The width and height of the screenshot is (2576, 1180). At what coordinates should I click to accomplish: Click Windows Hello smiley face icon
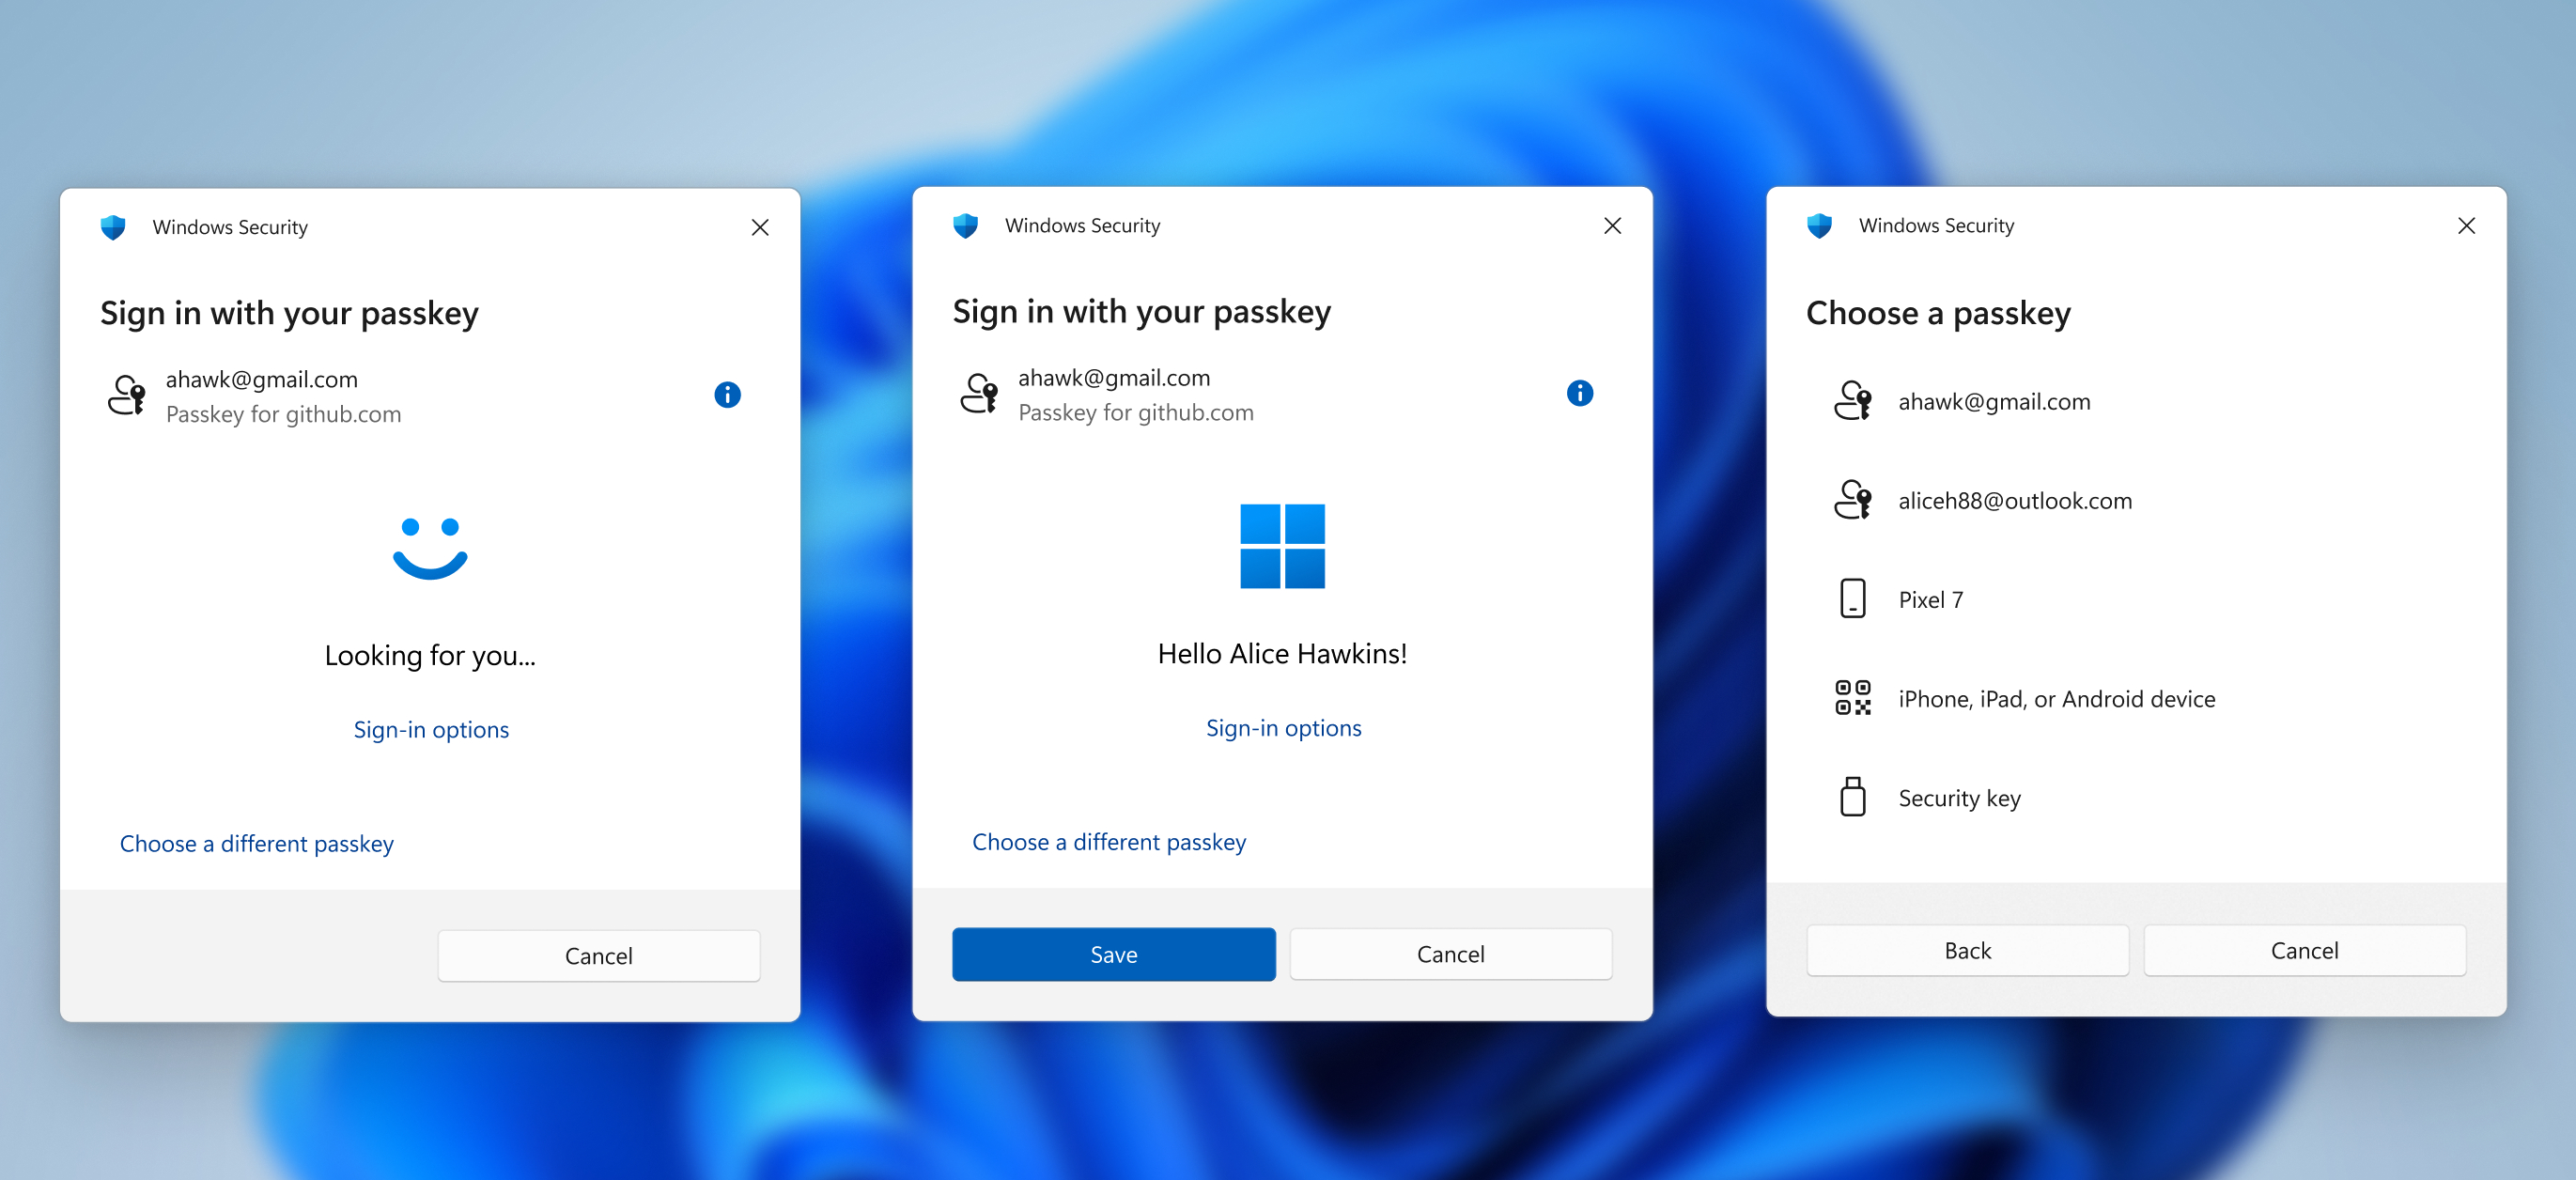(x=430, y=548)
